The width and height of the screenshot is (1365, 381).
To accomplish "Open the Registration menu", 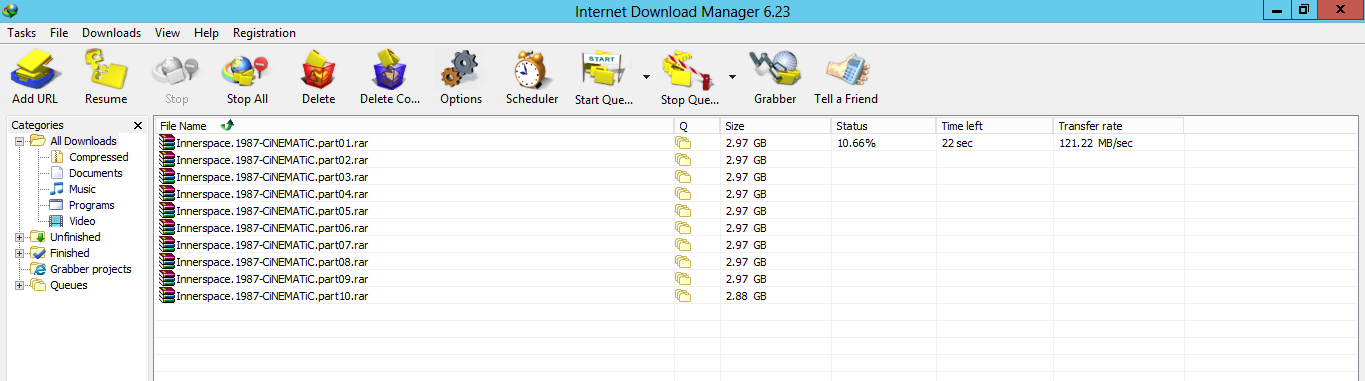I will point(264,33).
